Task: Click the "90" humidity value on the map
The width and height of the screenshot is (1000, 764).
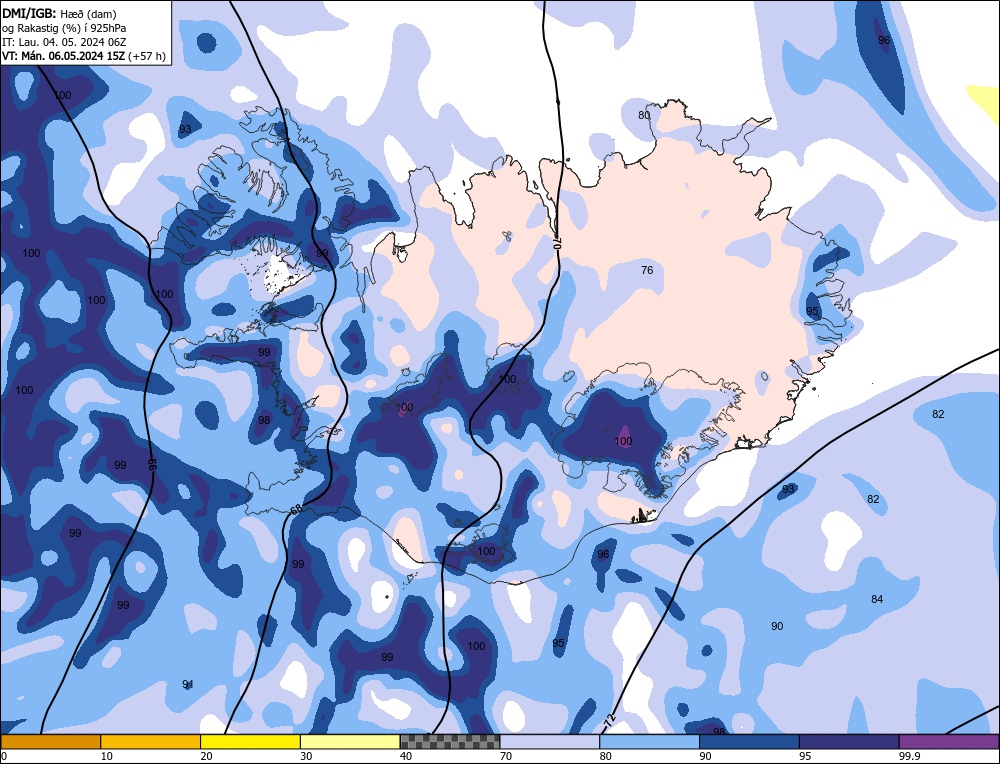Action: (x=777, y=626)
